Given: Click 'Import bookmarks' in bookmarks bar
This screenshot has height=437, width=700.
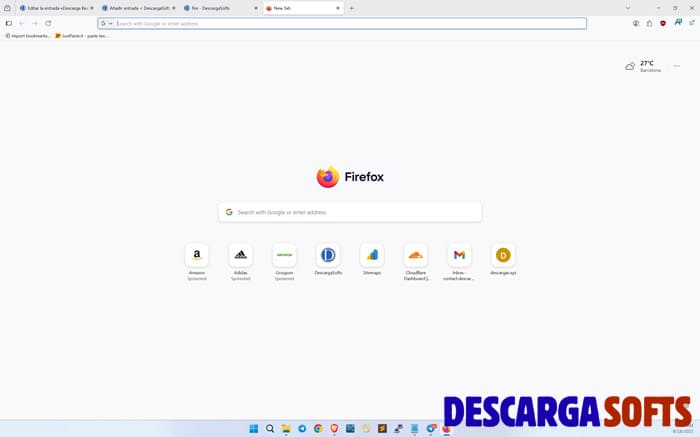Looking at the screenshot, I should [27, 36].
